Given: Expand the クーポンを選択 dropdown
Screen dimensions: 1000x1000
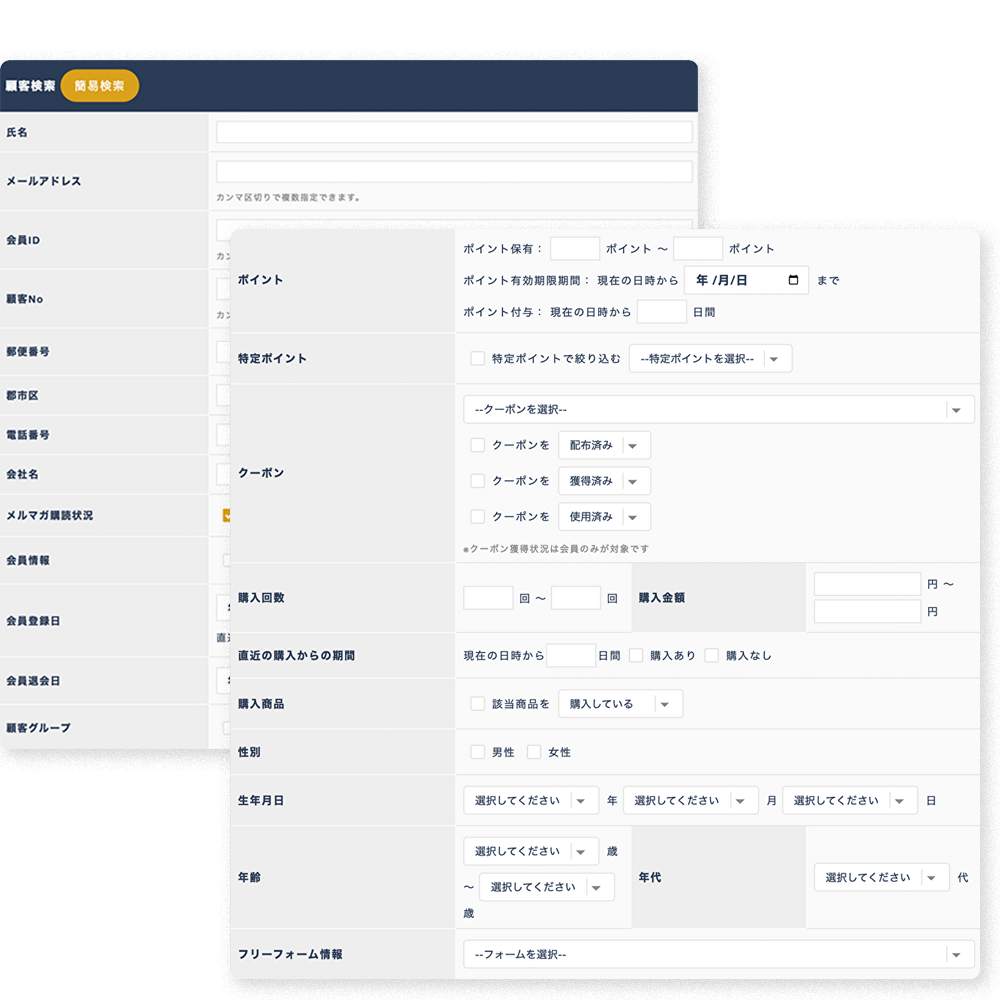Looking at the screenshot, I should pyautogui.click(x=718, y=409).
